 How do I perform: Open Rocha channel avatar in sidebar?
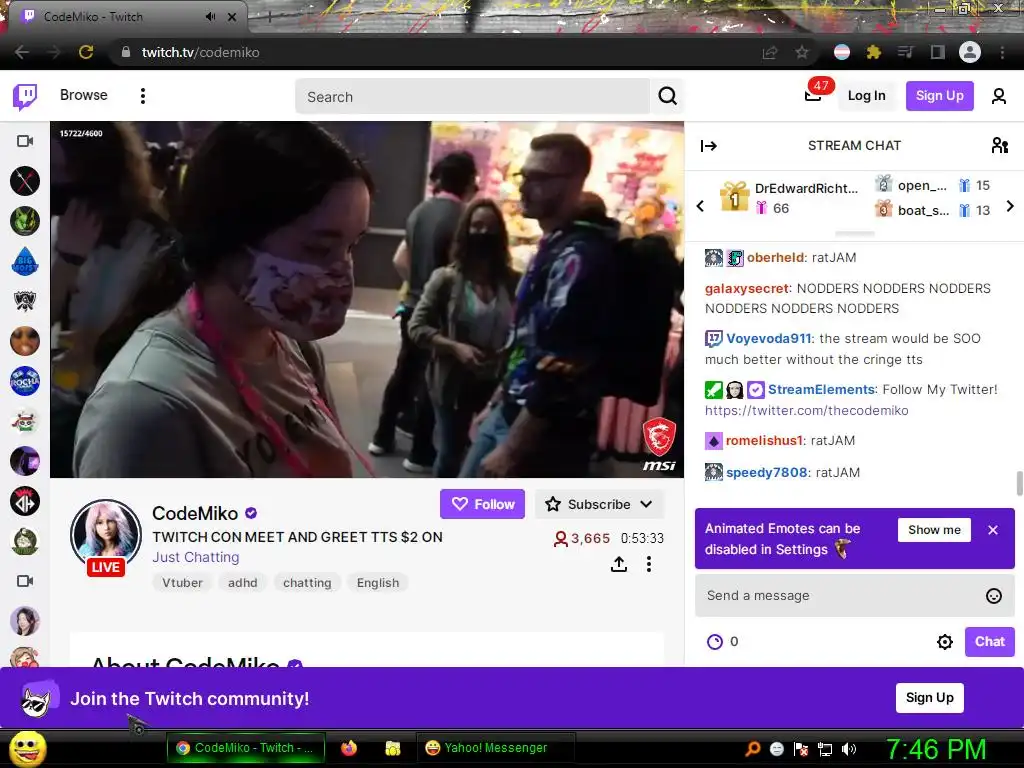[x=25, y=381]
